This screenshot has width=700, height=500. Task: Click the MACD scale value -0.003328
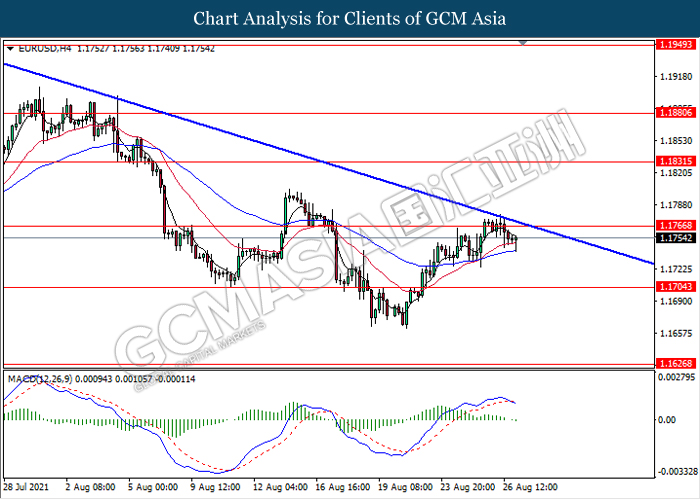(677, 472)
